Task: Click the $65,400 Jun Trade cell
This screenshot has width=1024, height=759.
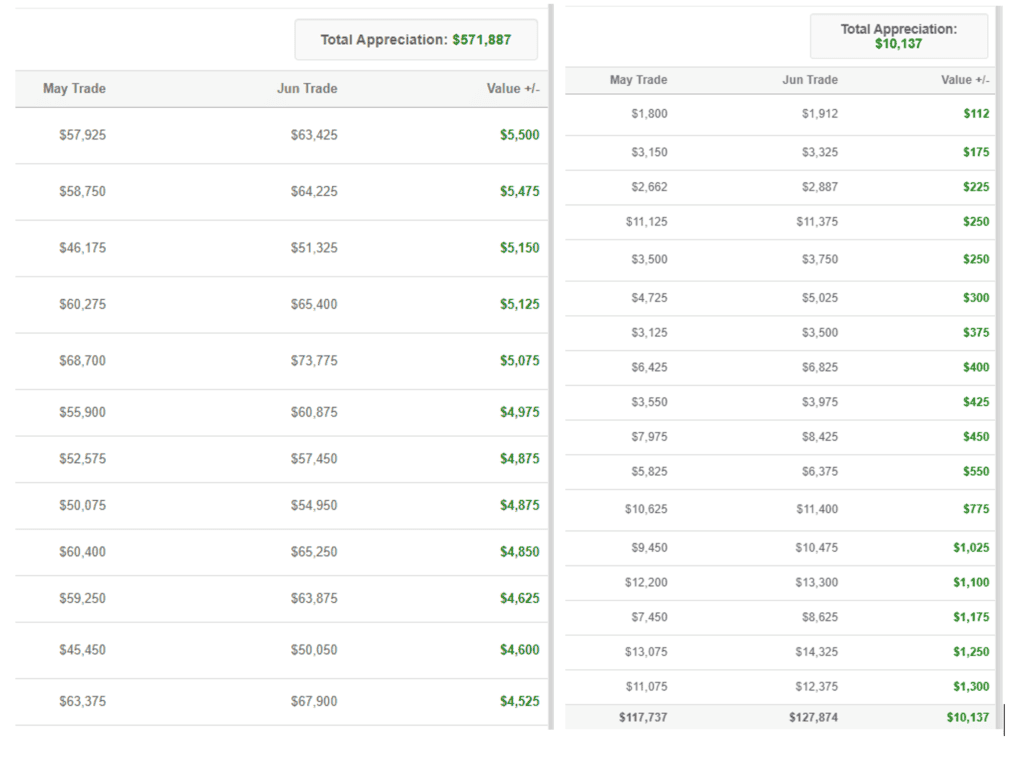Action: click(x=314, y=304)
